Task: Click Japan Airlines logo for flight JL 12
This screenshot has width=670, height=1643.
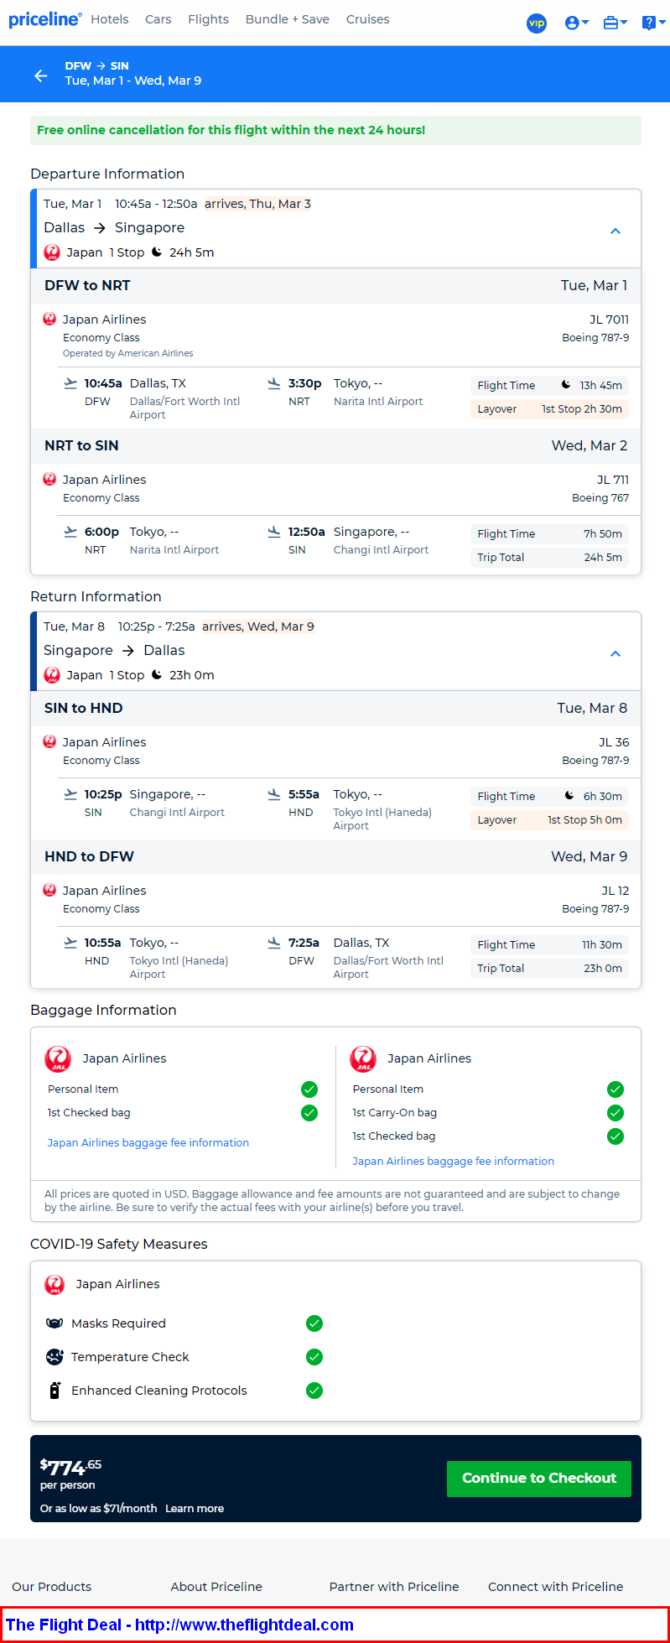Action: point(50,890)
